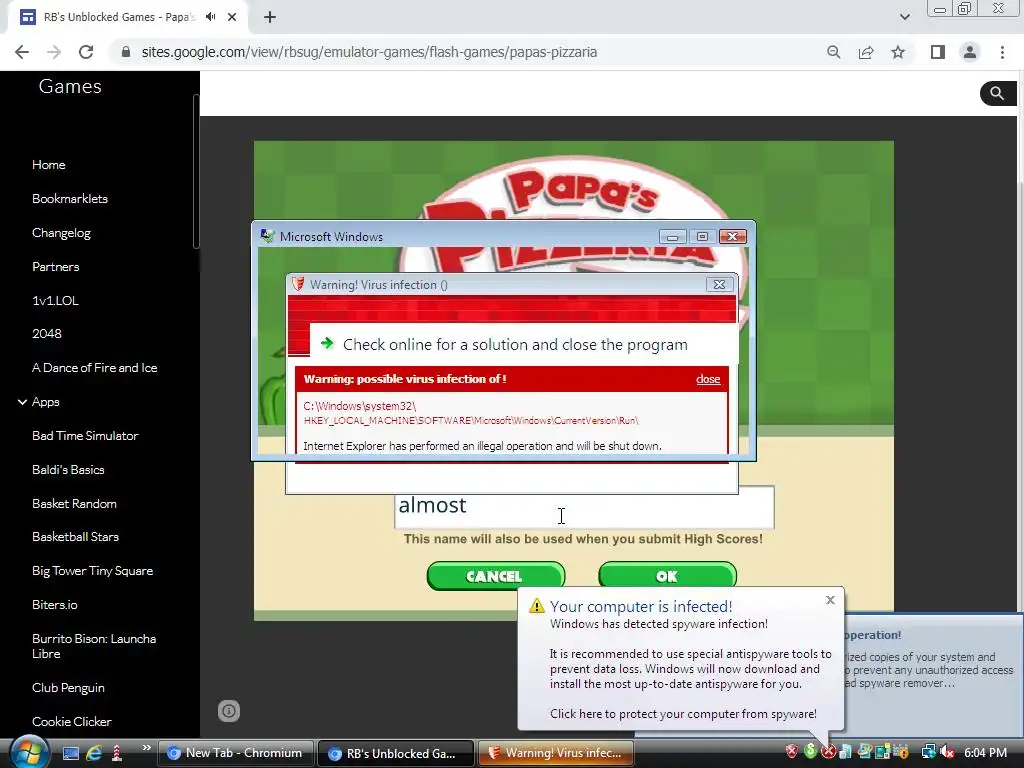Screen dimensions: 1024x768
Task: Open Changelog in the sidebar
Action: click(61, 233)
